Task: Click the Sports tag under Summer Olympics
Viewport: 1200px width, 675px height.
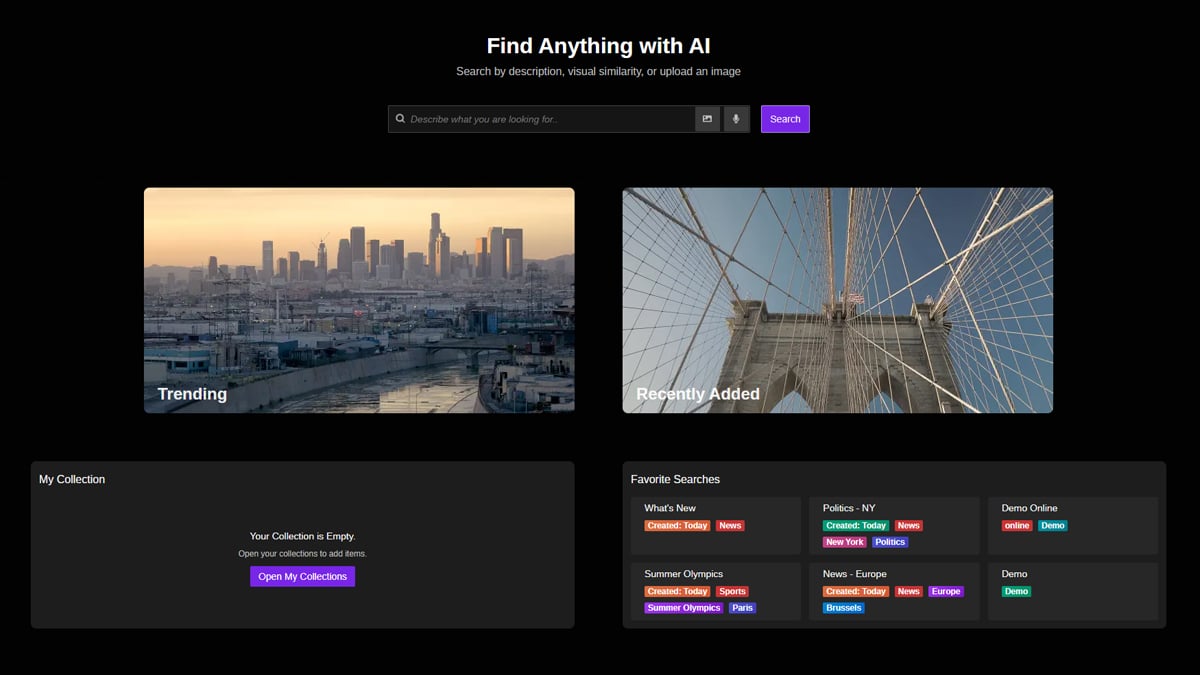Action: [x=732, y=591]
